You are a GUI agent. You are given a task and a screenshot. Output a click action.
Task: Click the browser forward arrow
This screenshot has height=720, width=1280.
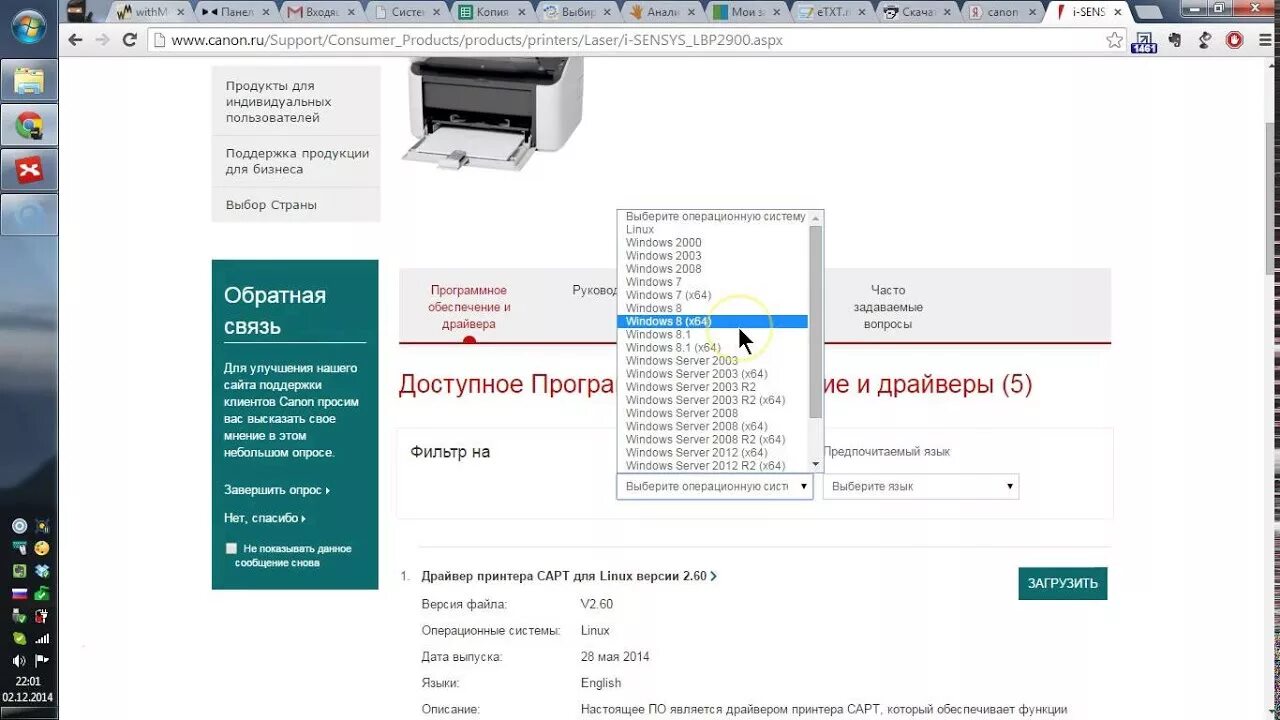click(x=102, y=40)
